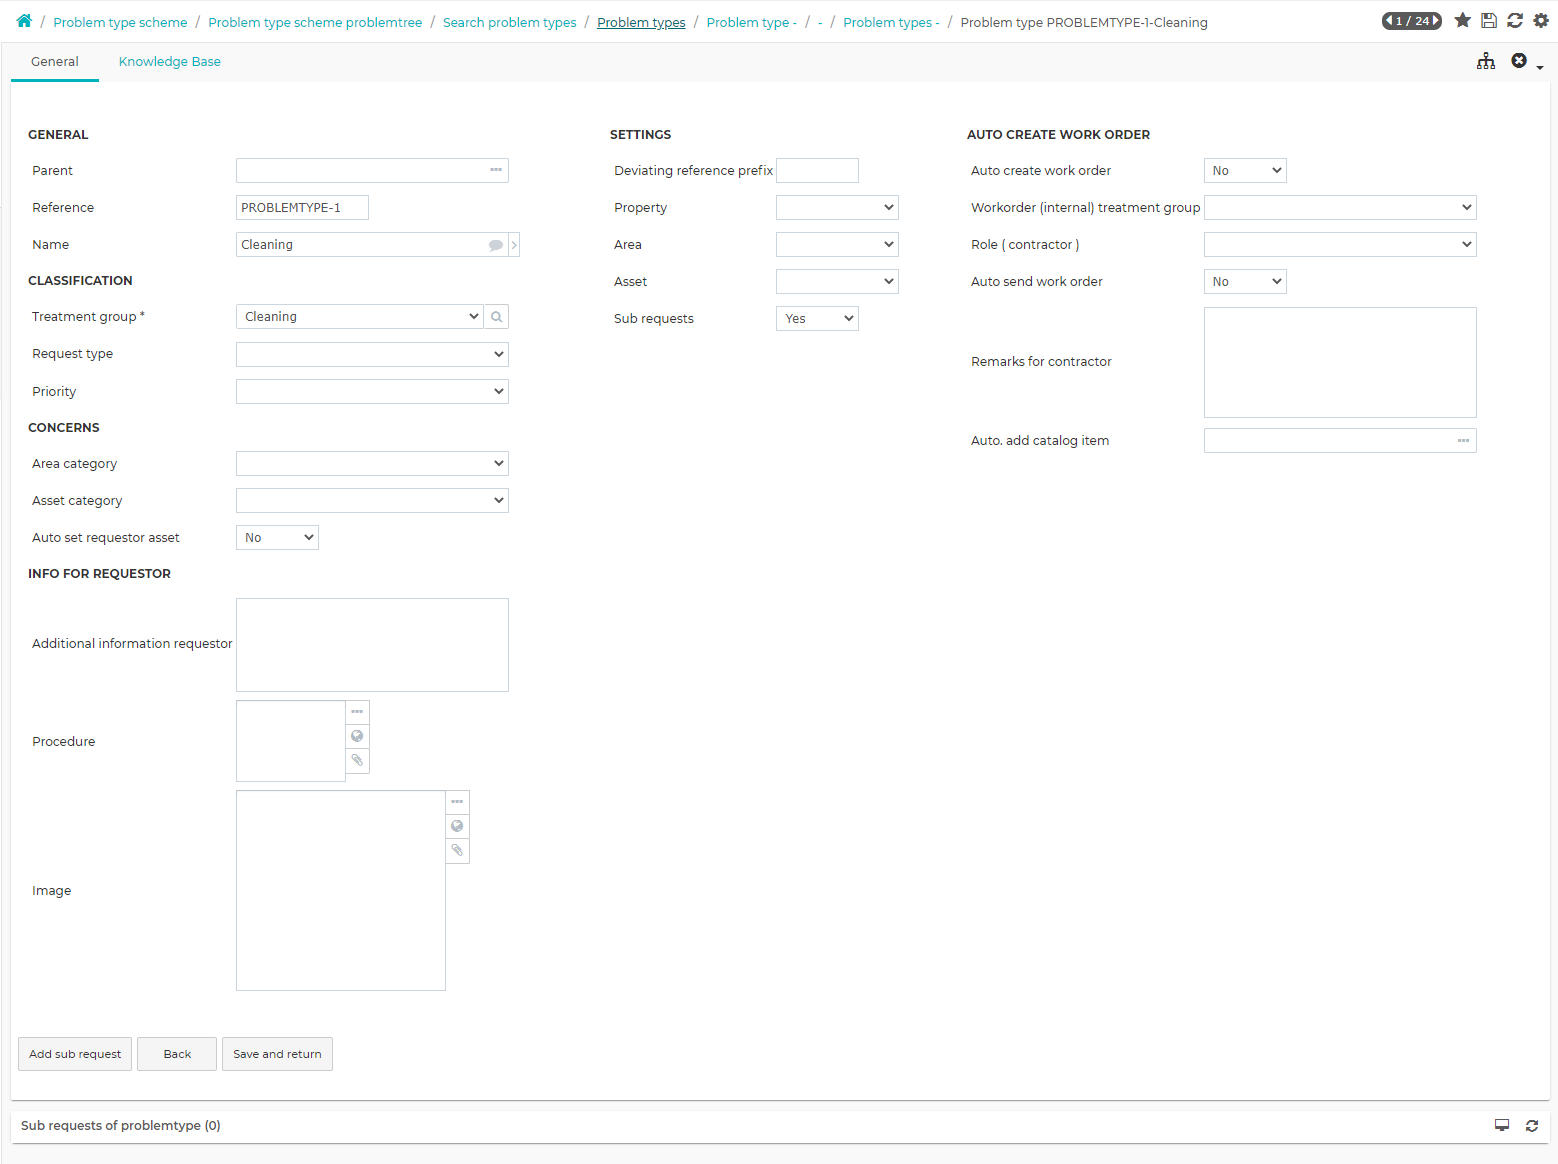Open the Auto create work order dropdown
This screenshot has width=1558, height=1164.
tap(1245, 171)
